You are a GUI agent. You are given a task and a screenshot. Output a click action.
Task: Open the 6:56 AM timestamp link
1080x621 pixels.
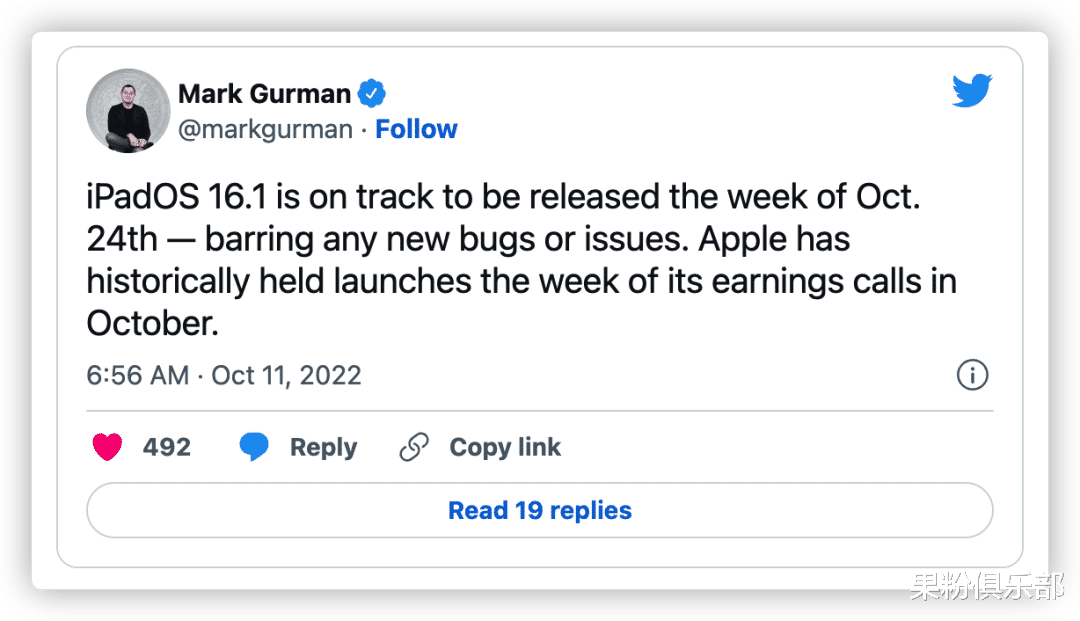tap(138, 375)
